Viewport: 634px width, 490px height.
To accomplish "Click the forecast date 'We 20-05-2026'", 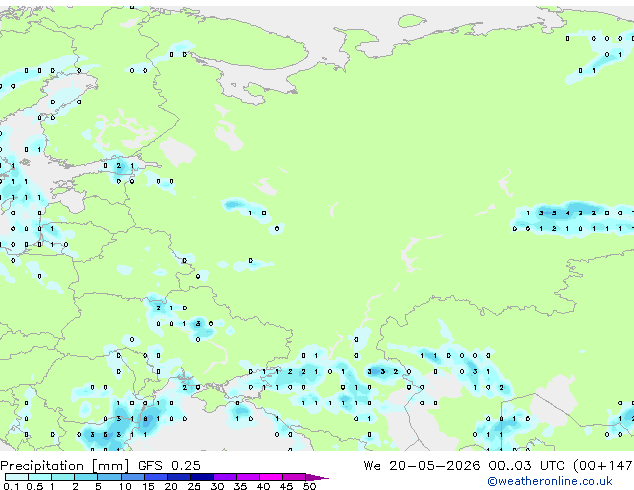I will pos(422,466).
